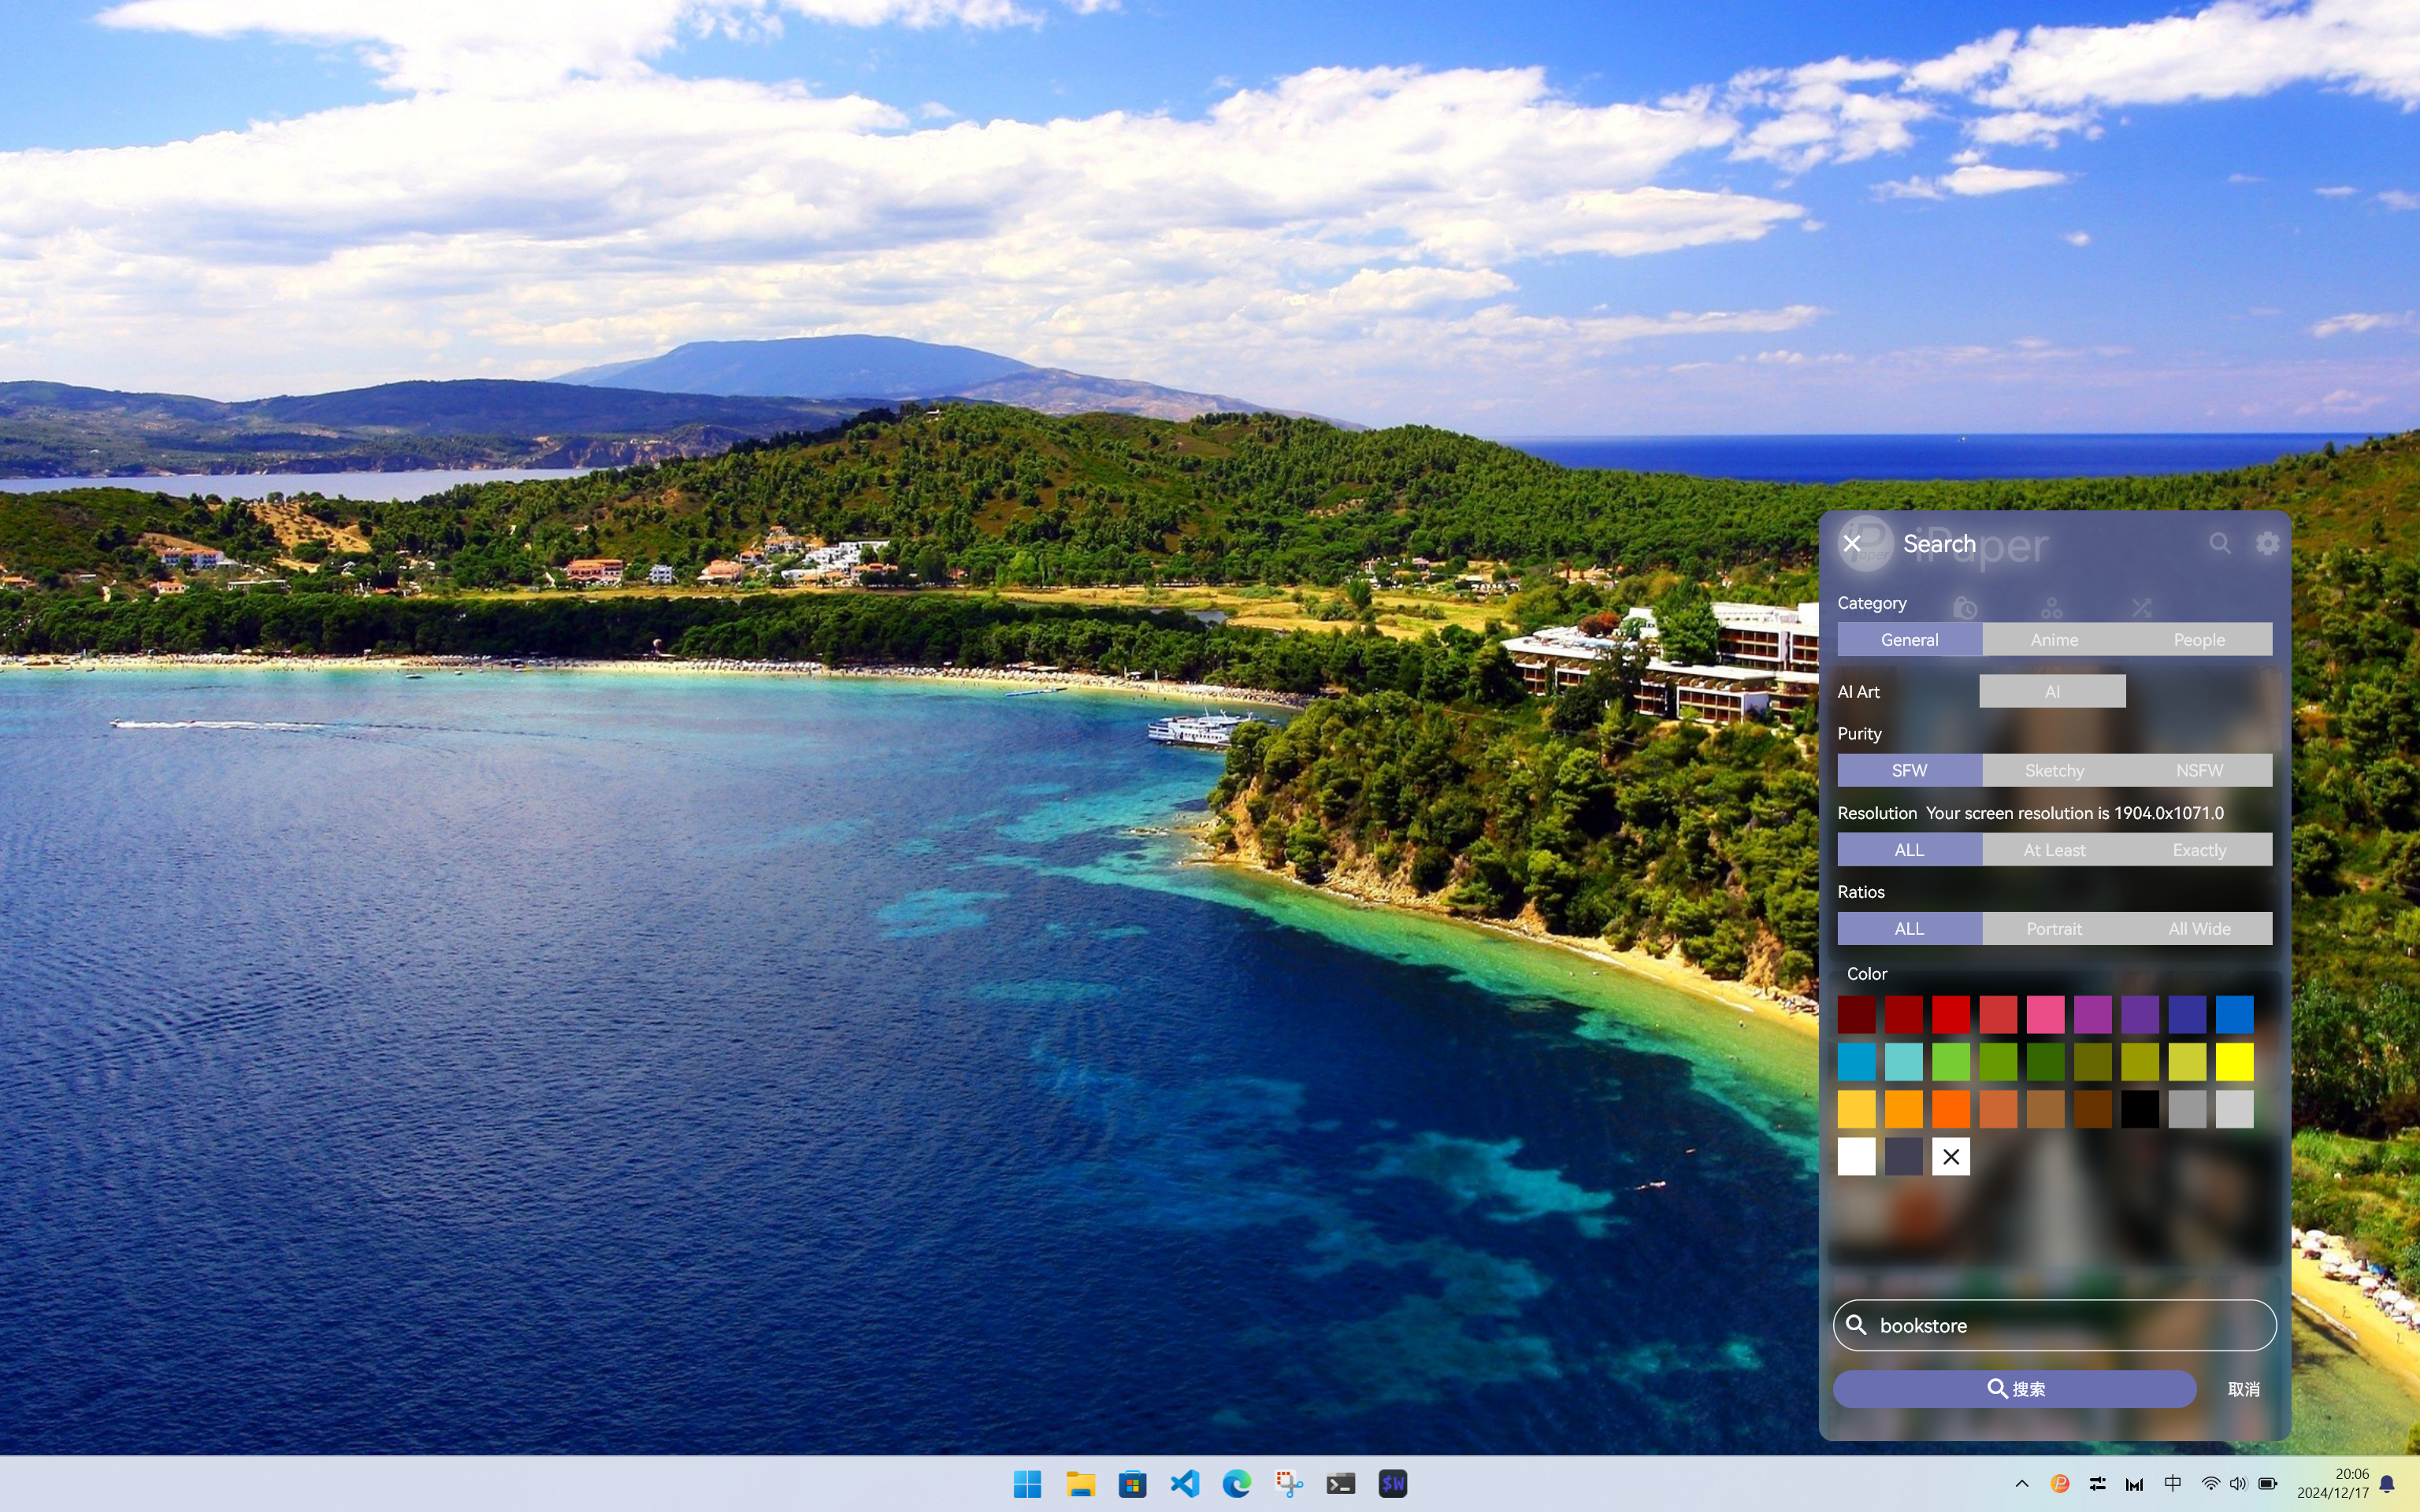
Task: Open Microsoft Edge from taskbar
Action: pos(1236,1483)
